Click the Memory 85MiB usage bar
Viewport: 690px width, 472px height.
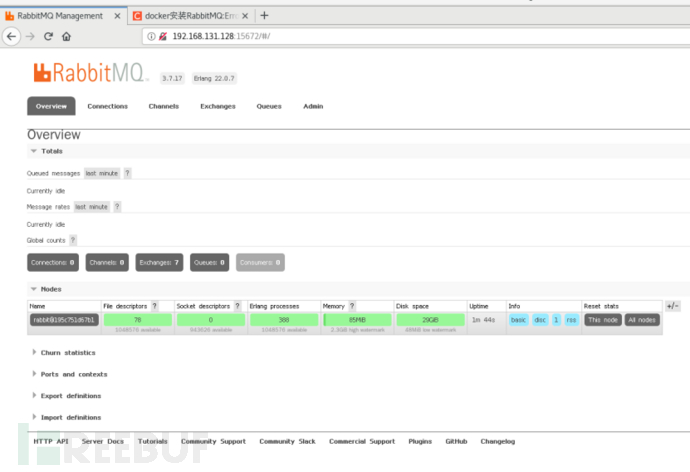tap(357, 320)
